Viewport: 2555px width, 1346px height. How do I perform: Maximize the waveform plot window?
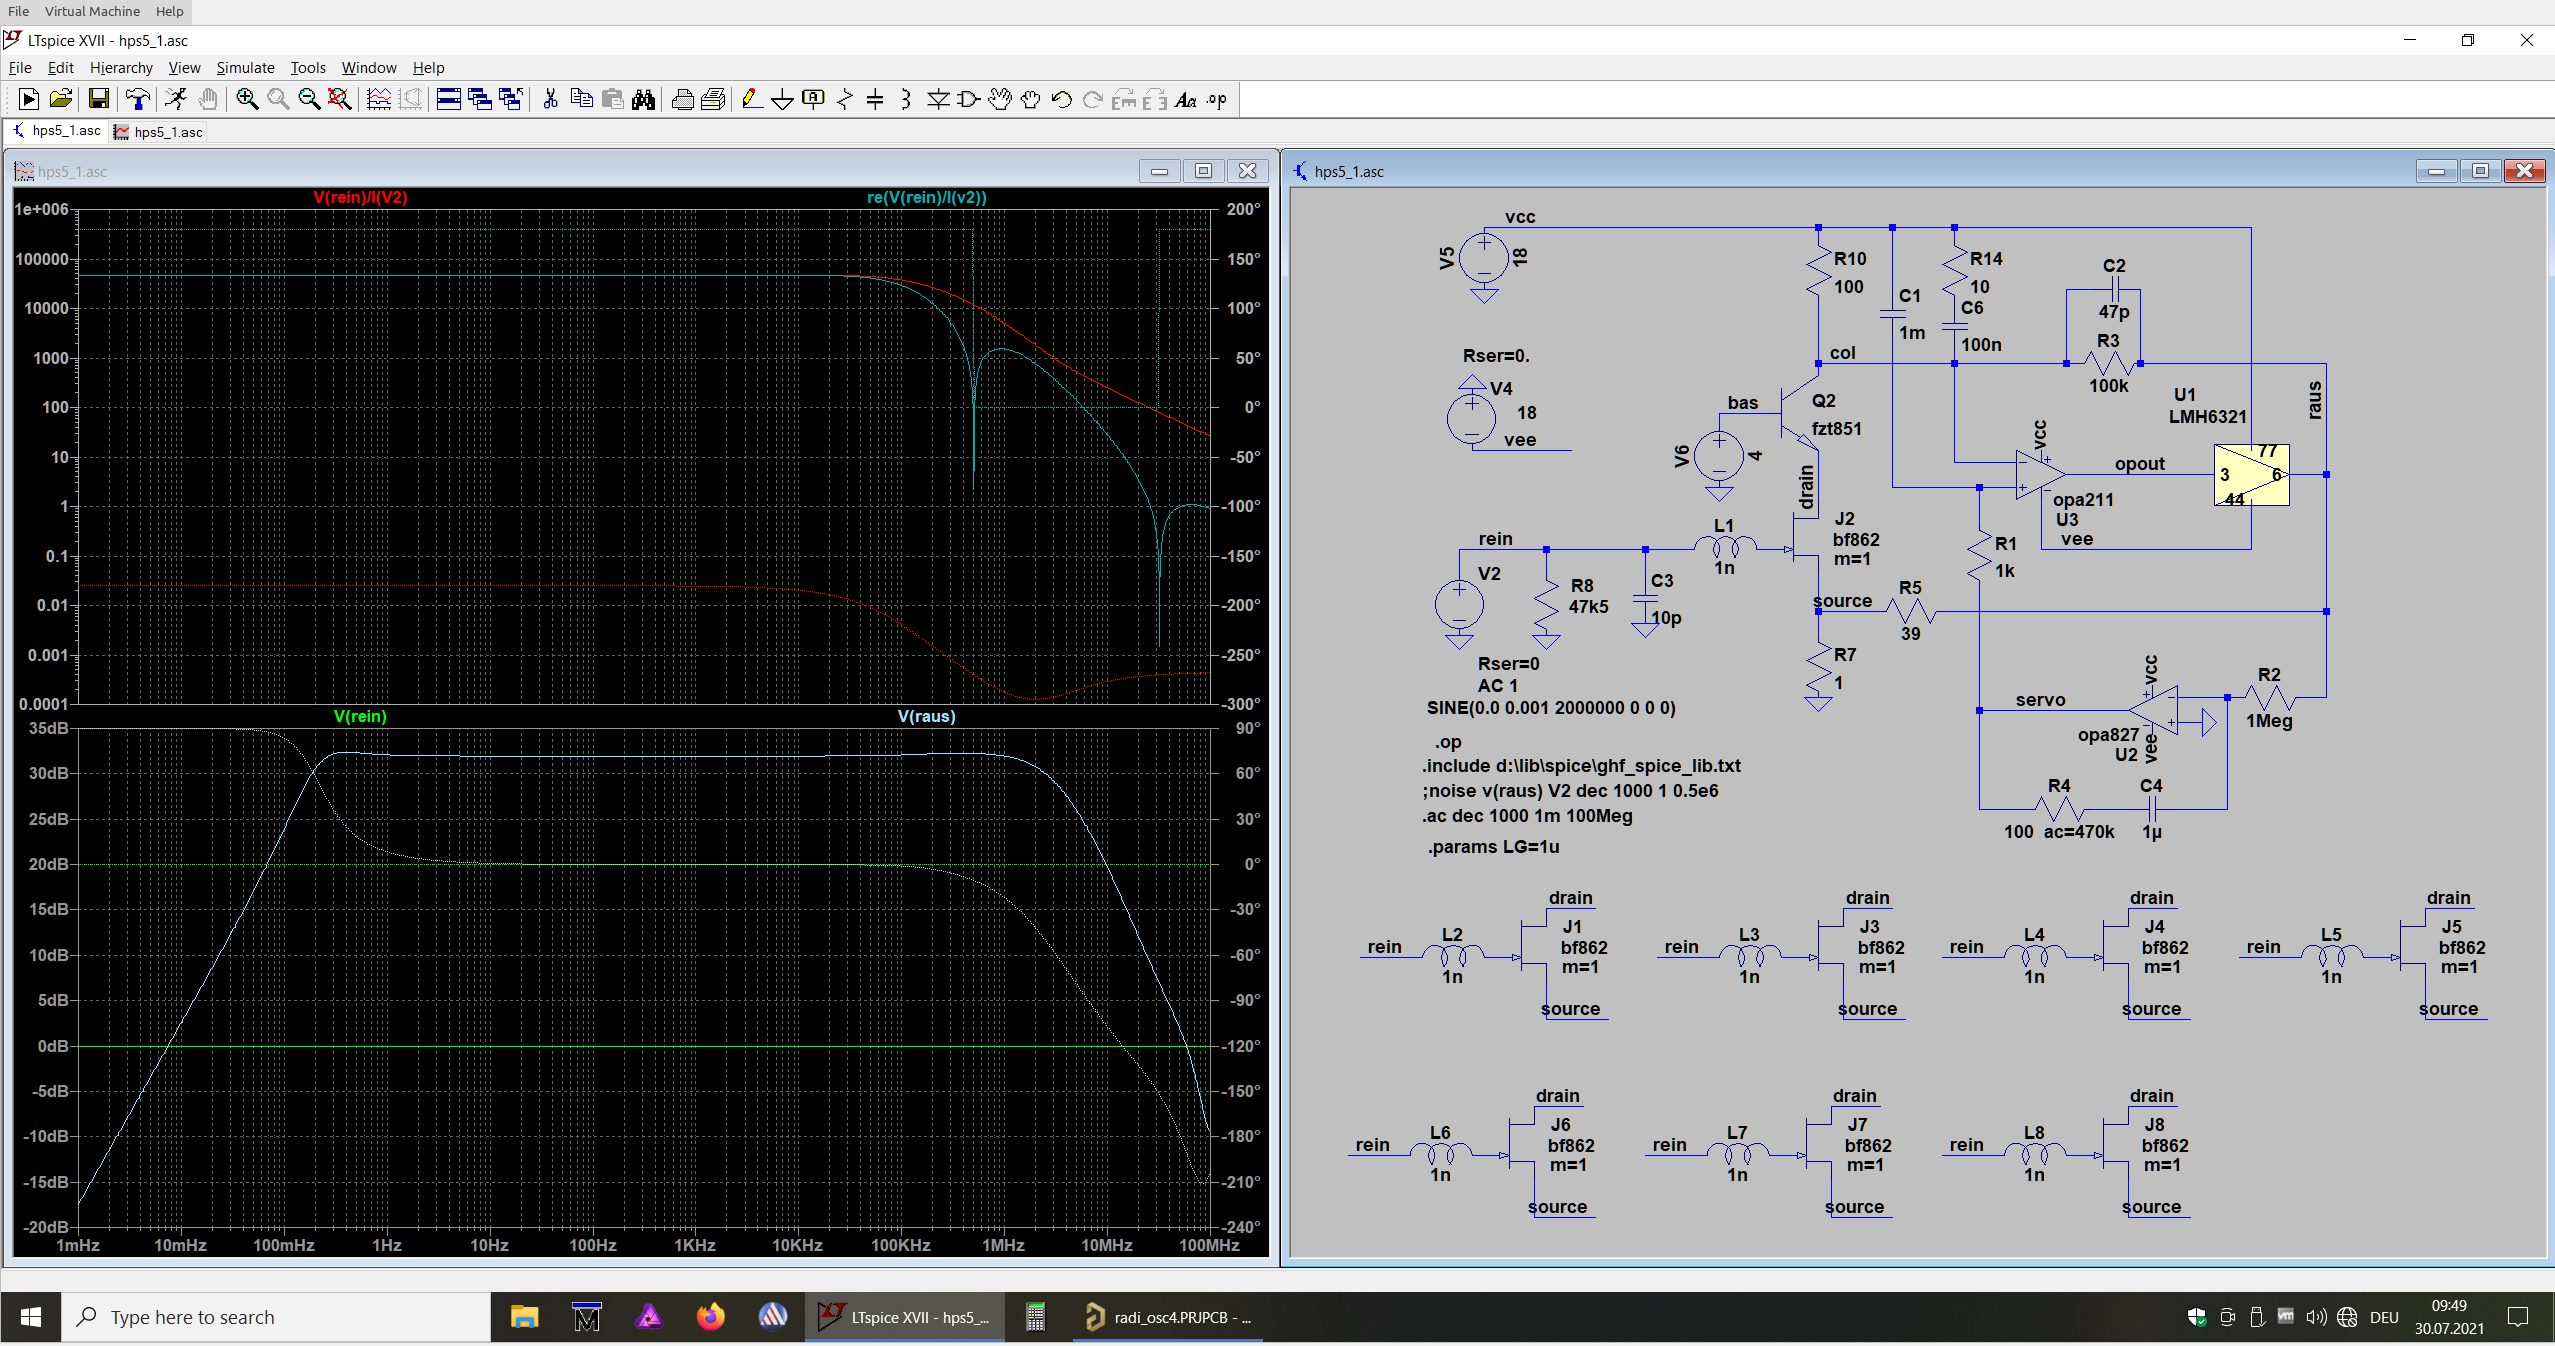coord(1203,171)
